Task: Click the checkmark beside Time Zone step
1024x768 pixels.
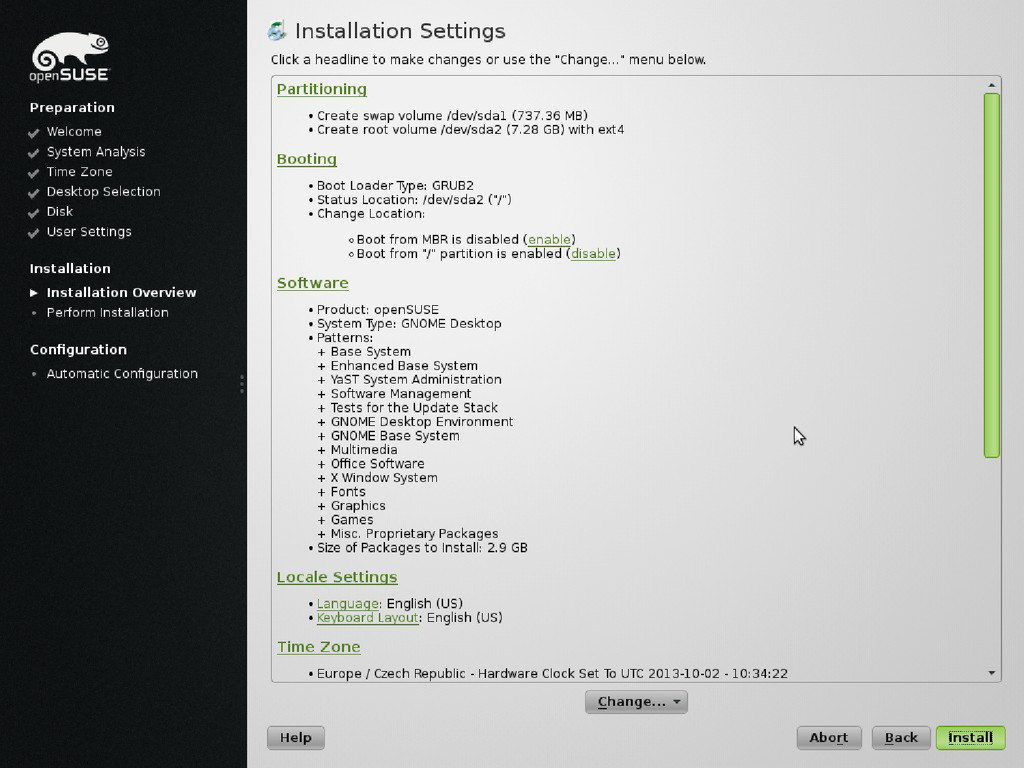Action: (33, 173)
